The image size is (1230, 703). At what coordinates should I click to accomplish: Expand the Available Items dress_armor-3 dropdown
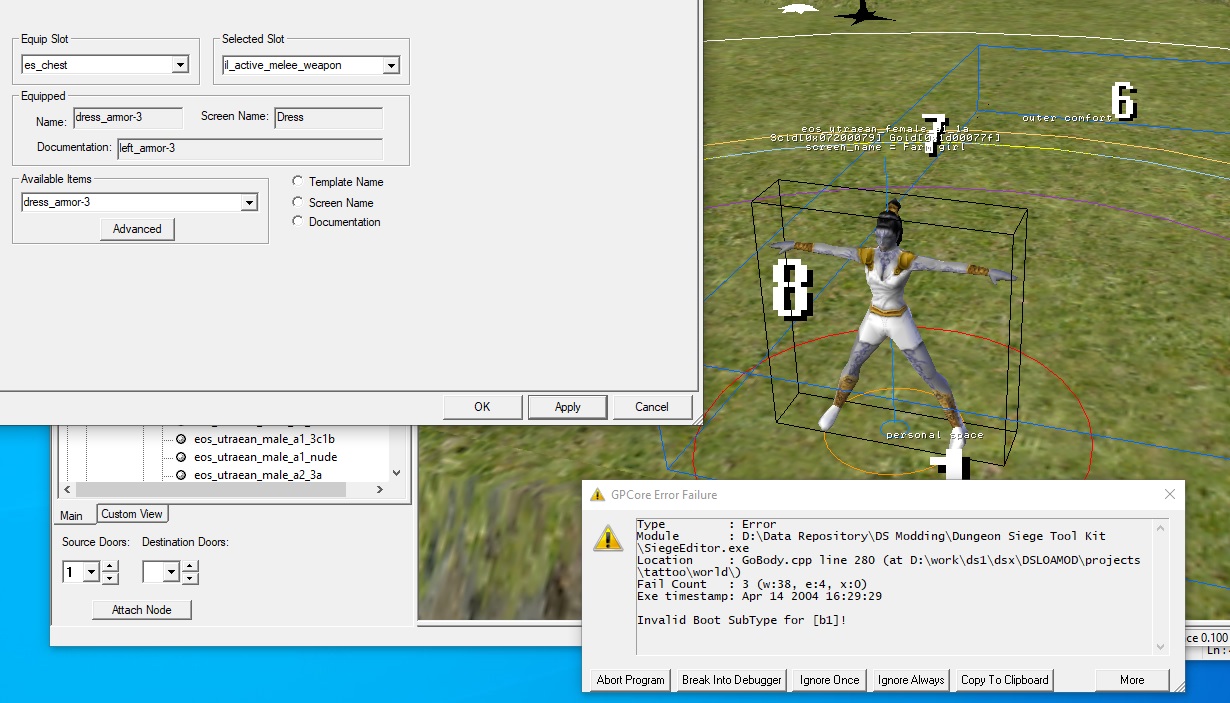(249, 202)
